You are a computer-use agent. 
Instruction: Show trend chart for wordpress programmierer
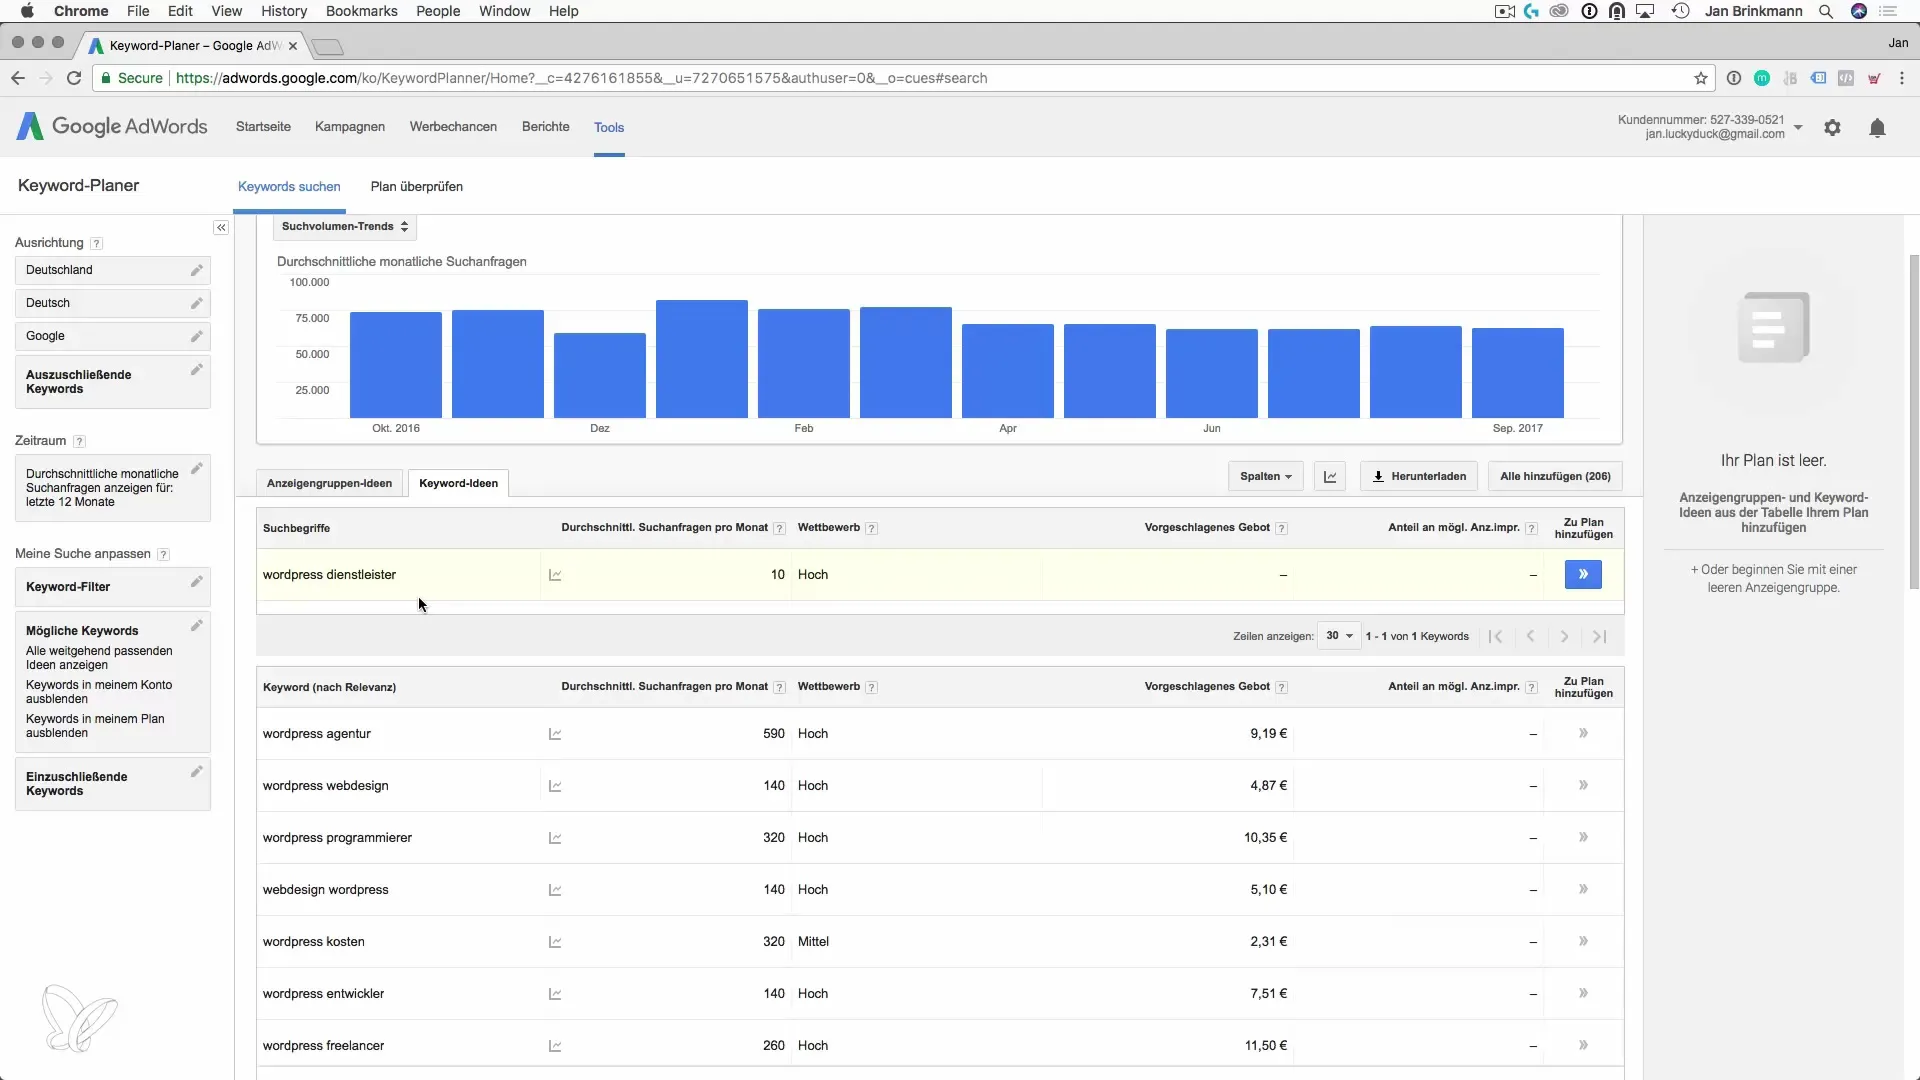point(555,838)
